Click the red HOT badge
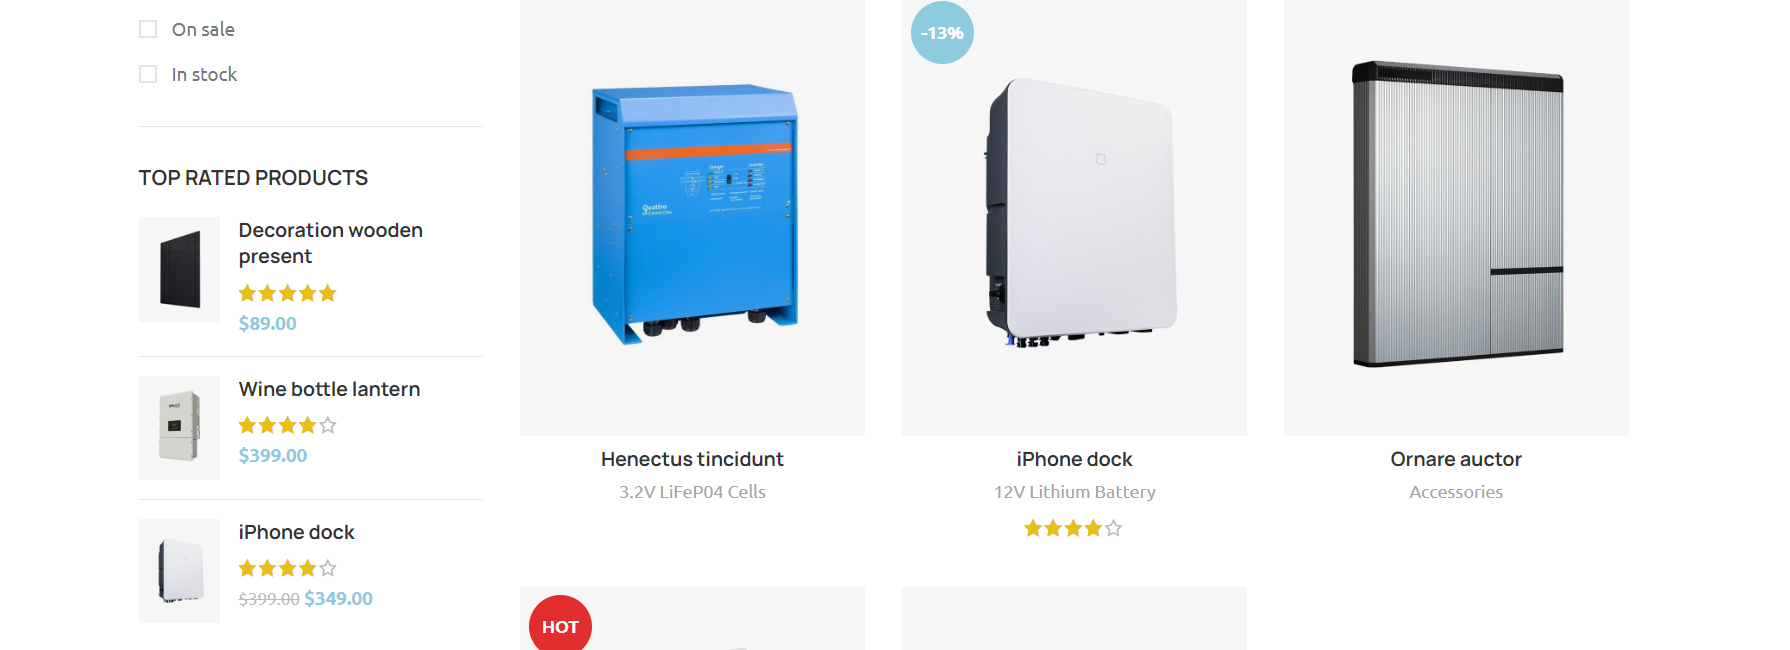 [x=560, y=625]
